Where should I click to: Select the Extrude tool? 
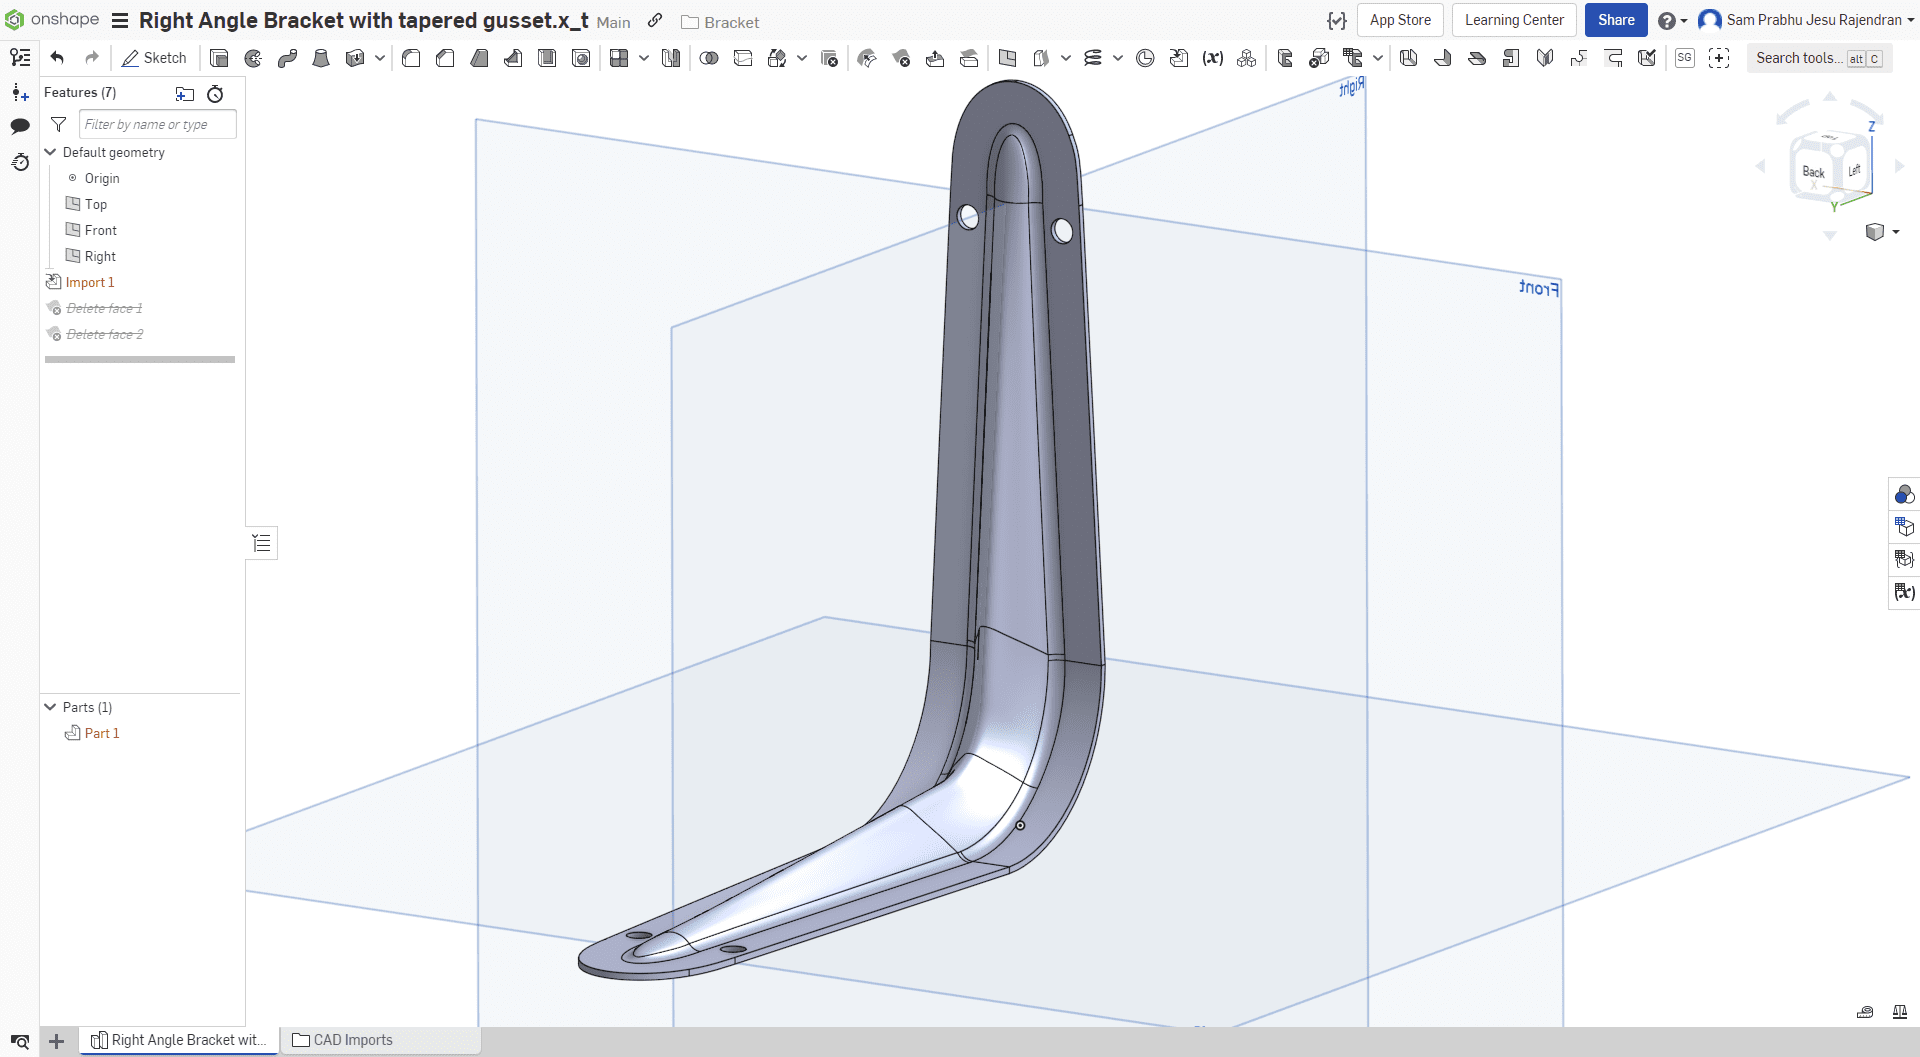point(219,59)
